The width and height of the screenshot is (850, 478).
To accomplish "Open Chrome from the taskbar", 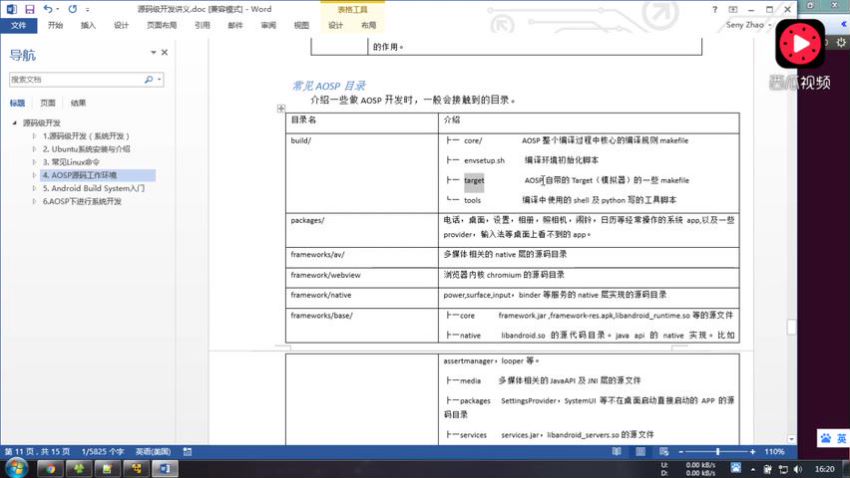I will [50, 468].
